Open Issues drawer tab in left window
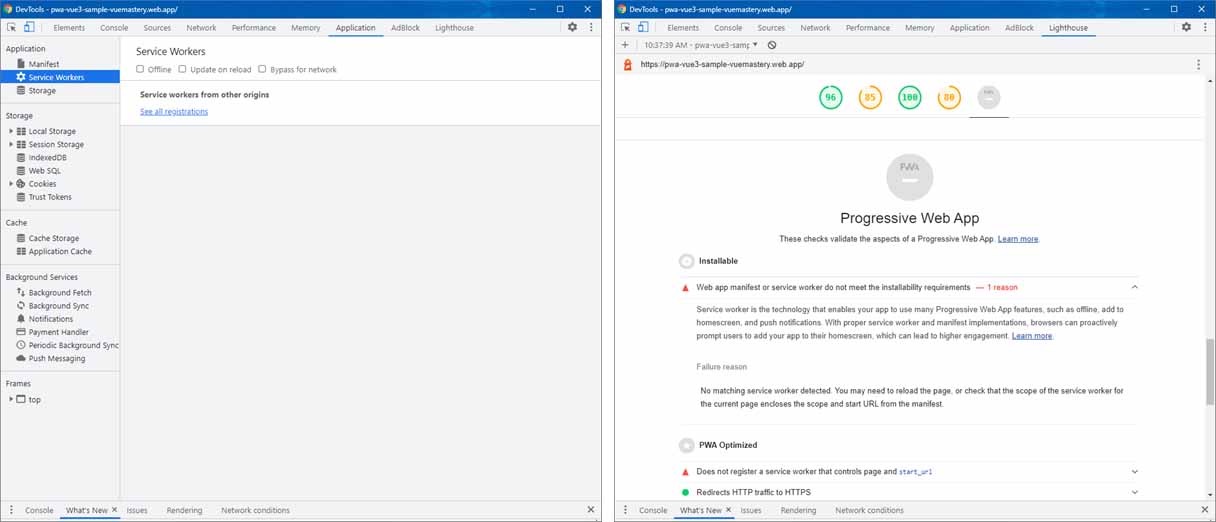Image resolution: width=1216 pixels, height=522 pixels. point(137,510)
